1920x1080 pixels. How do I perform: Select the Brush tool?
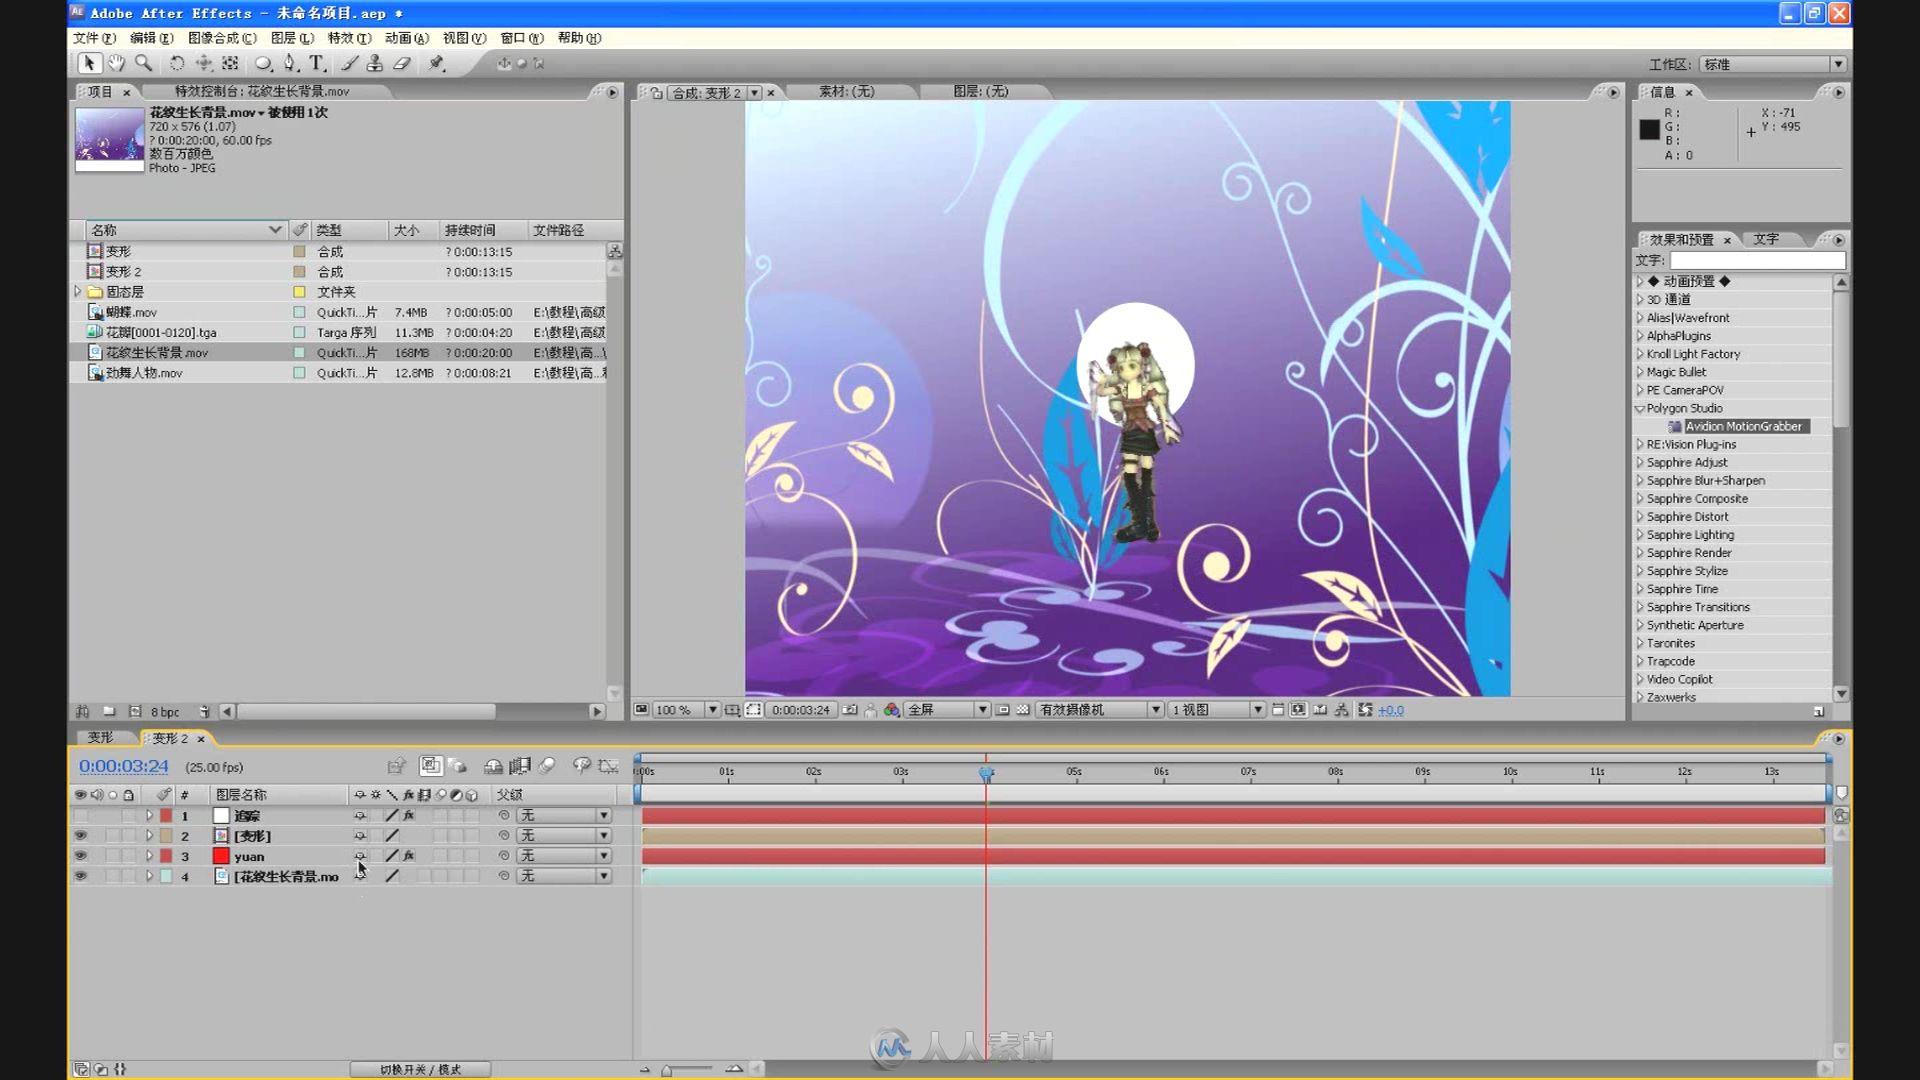tap(349, 63)
